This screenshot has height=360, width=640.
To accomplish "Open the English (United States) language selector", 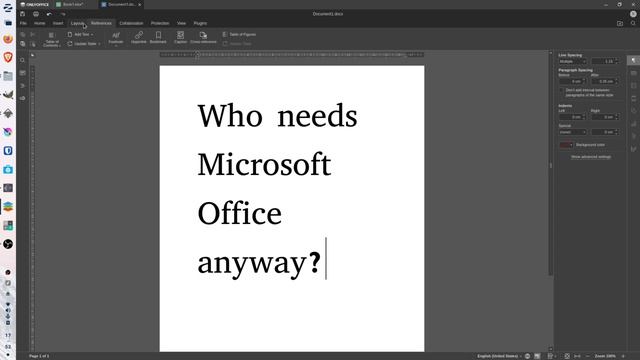I will [499, 356].
